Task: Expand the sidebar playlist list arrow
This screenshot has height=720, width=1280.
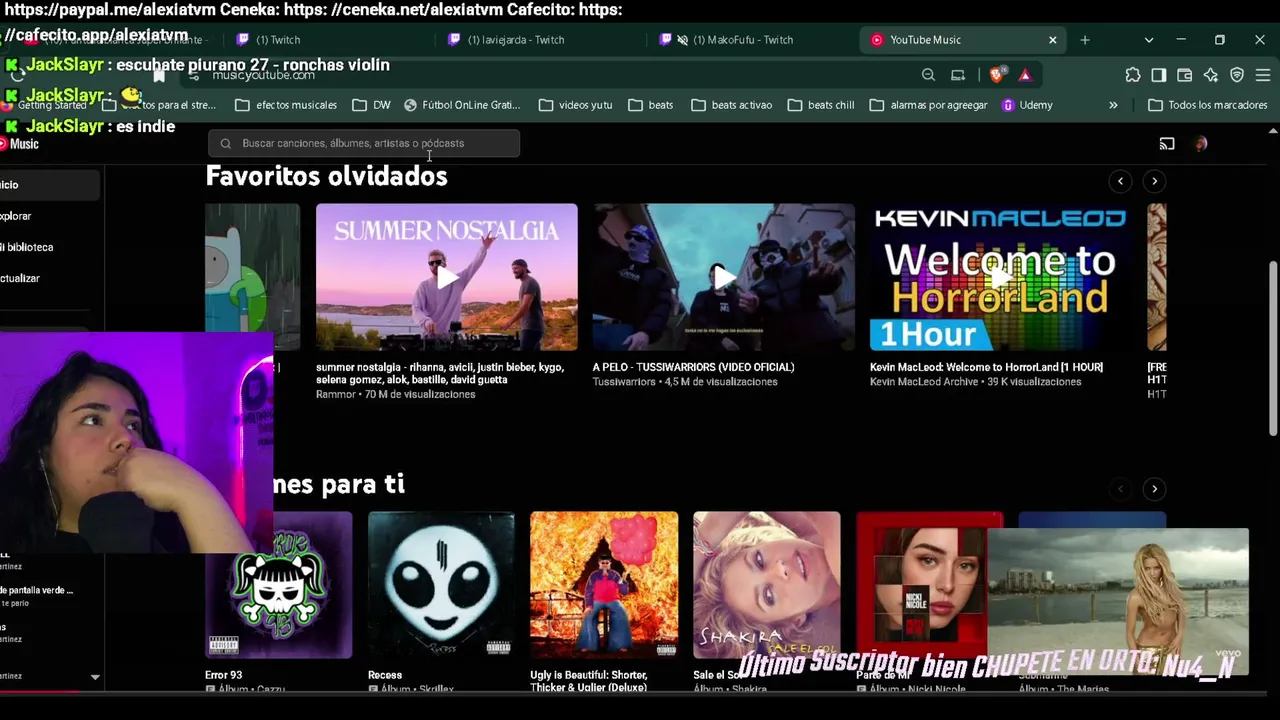Action: point(95,677)
